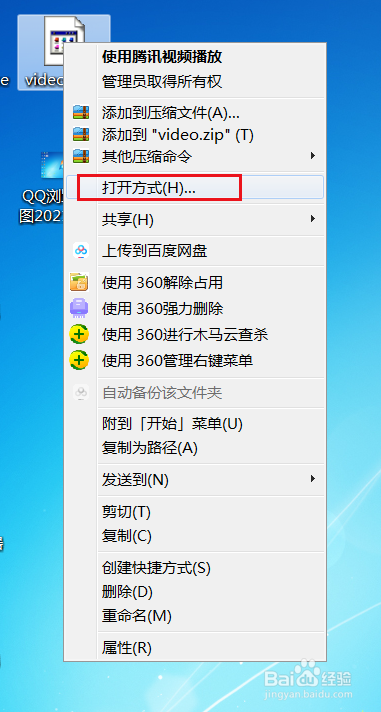Expand the 发送到(N) submenu arrow
This screenshot has height=712, width=381.
tap(312, 479)
